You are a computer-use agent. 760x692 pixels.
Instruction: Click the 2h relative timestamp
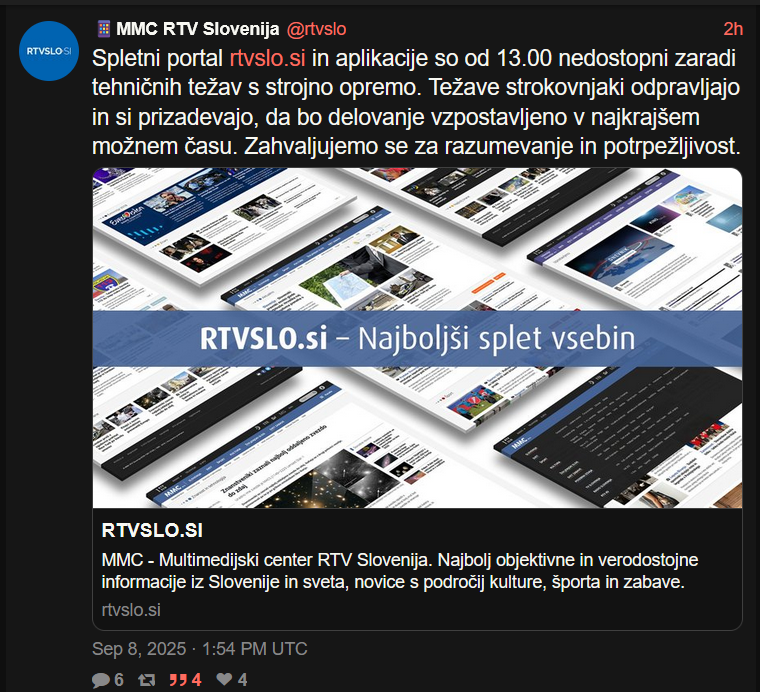[x=733, y=29]
